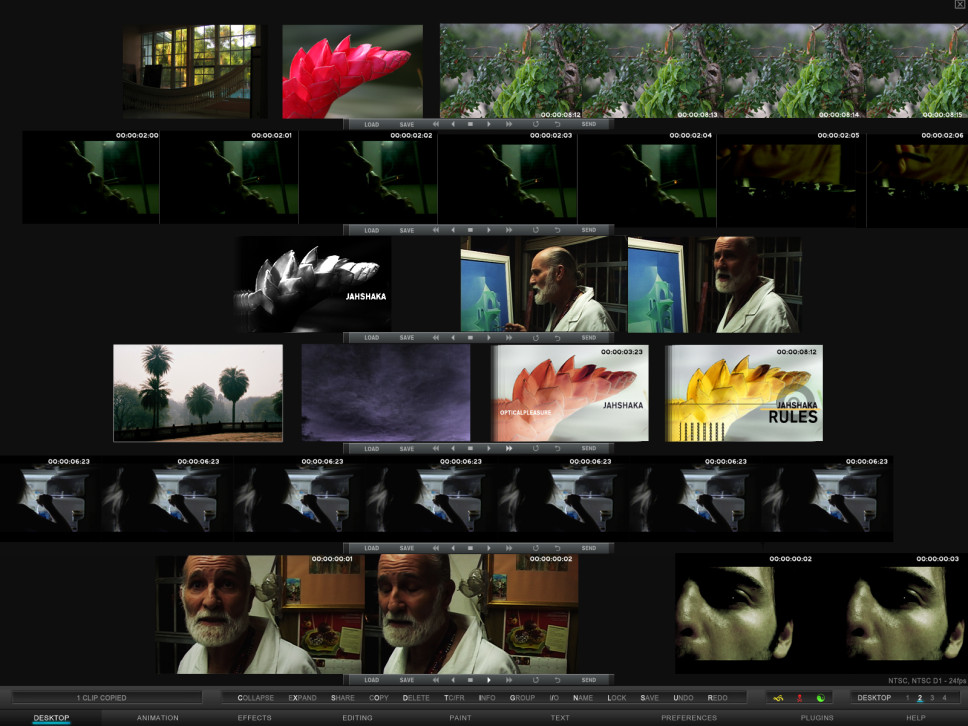
Task: Click the Info button
Action: [487, 698]
